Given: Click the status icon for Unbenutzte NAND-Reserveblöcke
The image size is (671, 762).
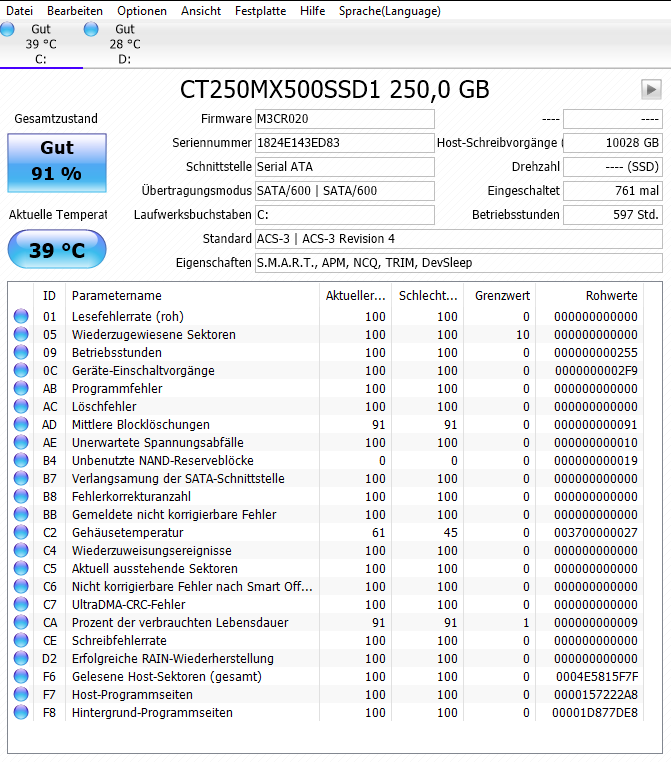Looking at the screenshot, I should 21,460.
